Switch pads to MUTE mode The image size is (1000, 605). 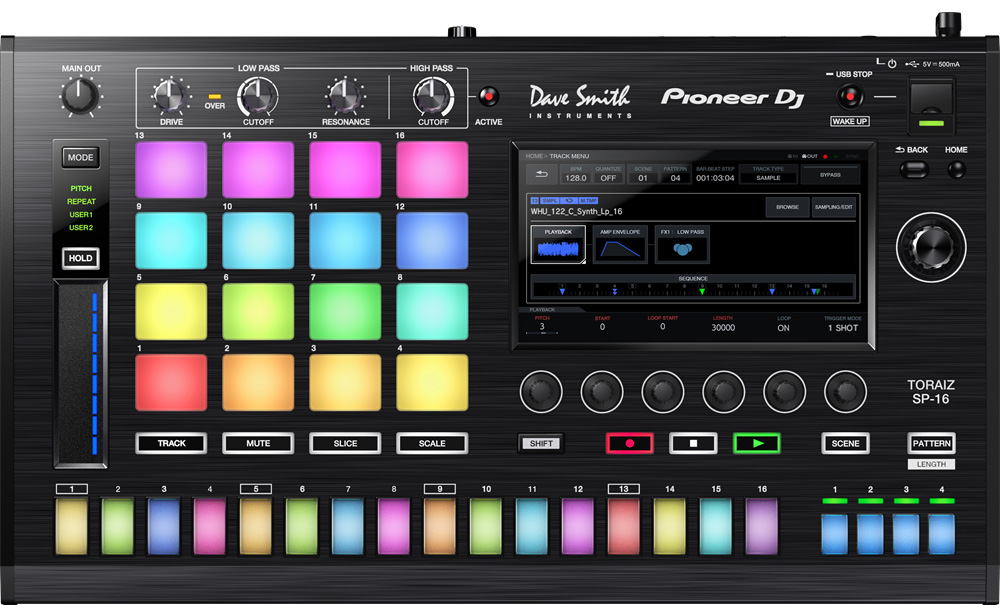coord(258,443)
